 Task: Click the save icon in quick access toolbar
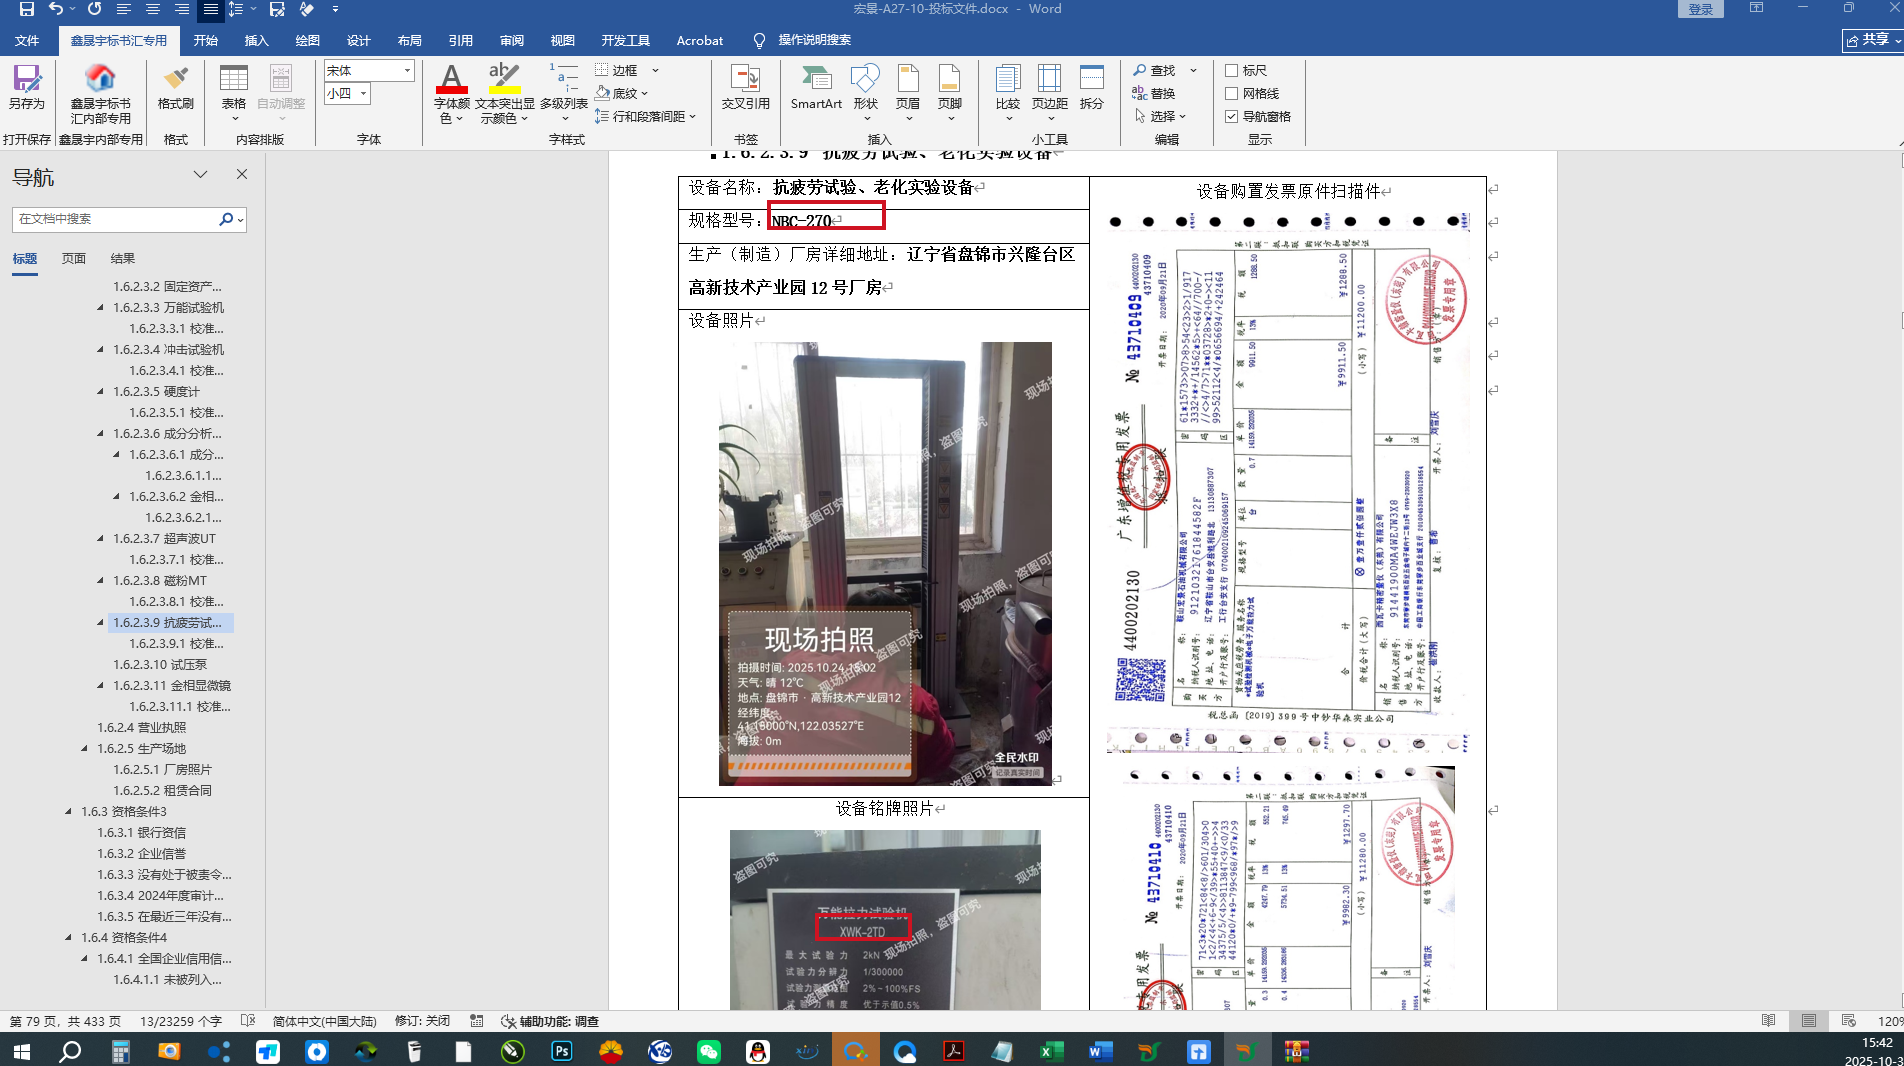pos(27,9)
